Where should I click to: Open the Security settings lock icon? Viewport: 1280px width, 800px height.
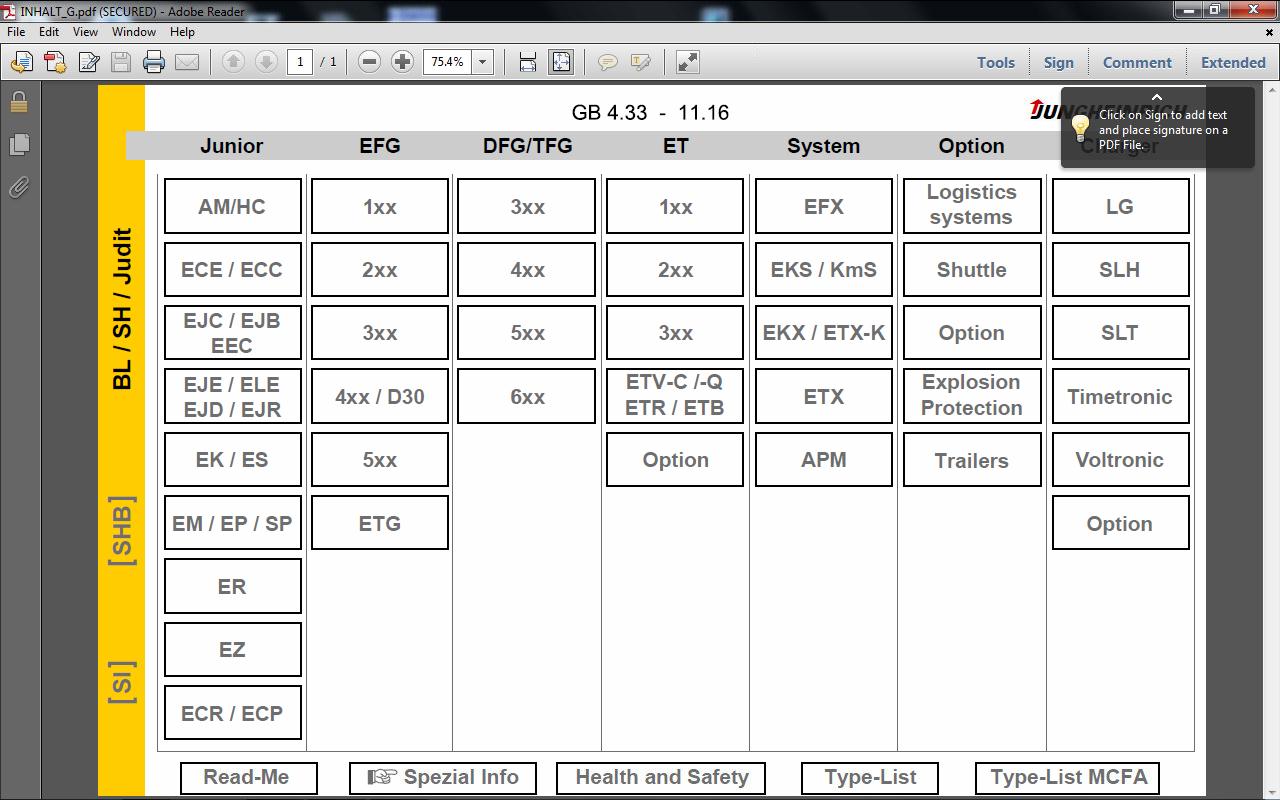click(x=19, y=103)
